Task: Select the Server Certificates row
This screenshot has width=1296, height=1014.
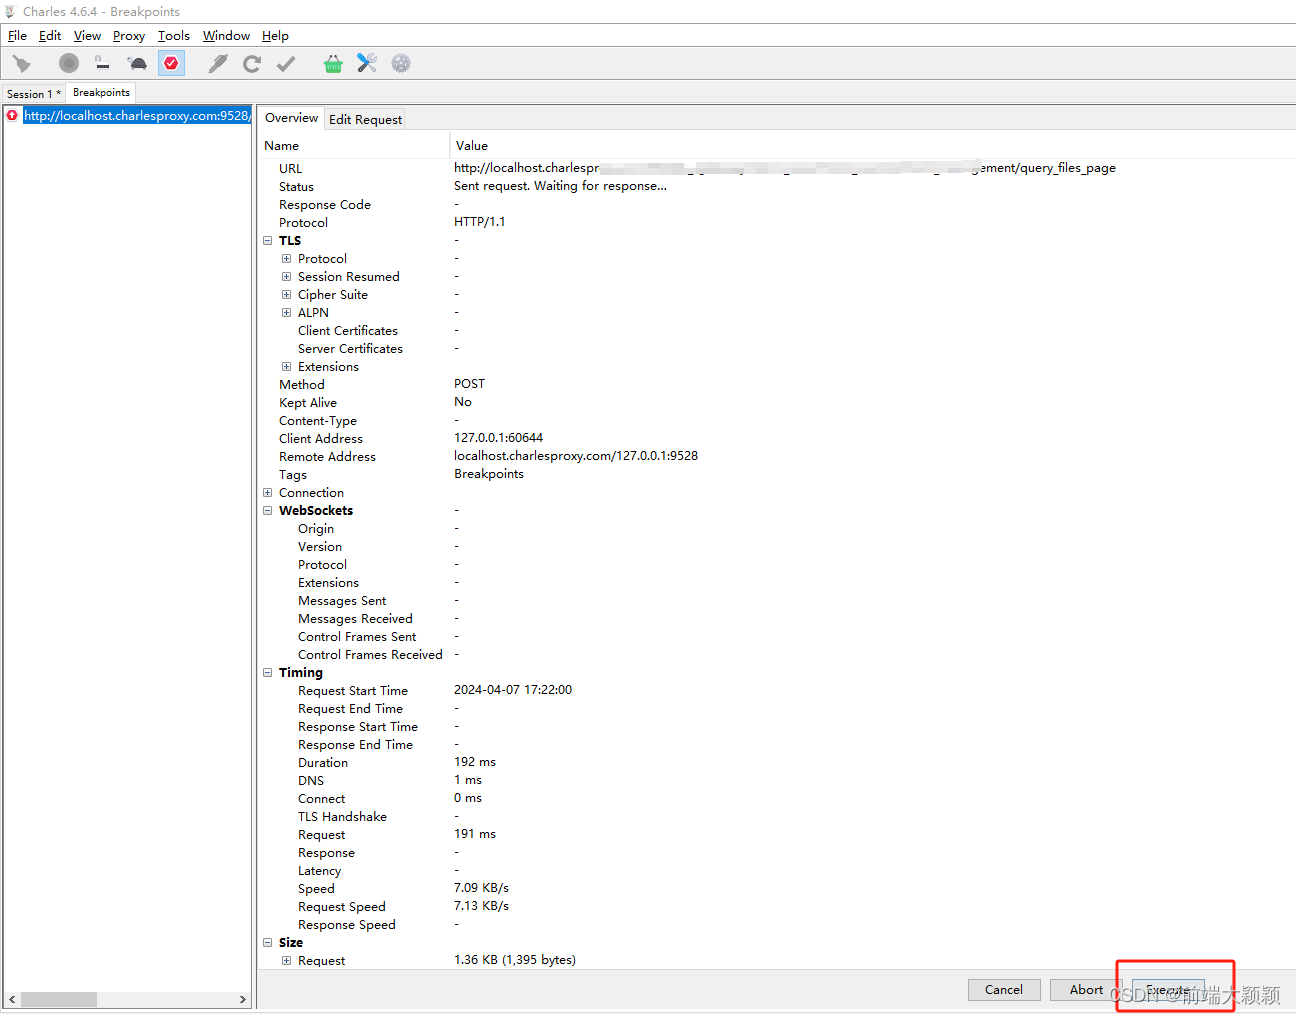Action: tap(776, 349)
